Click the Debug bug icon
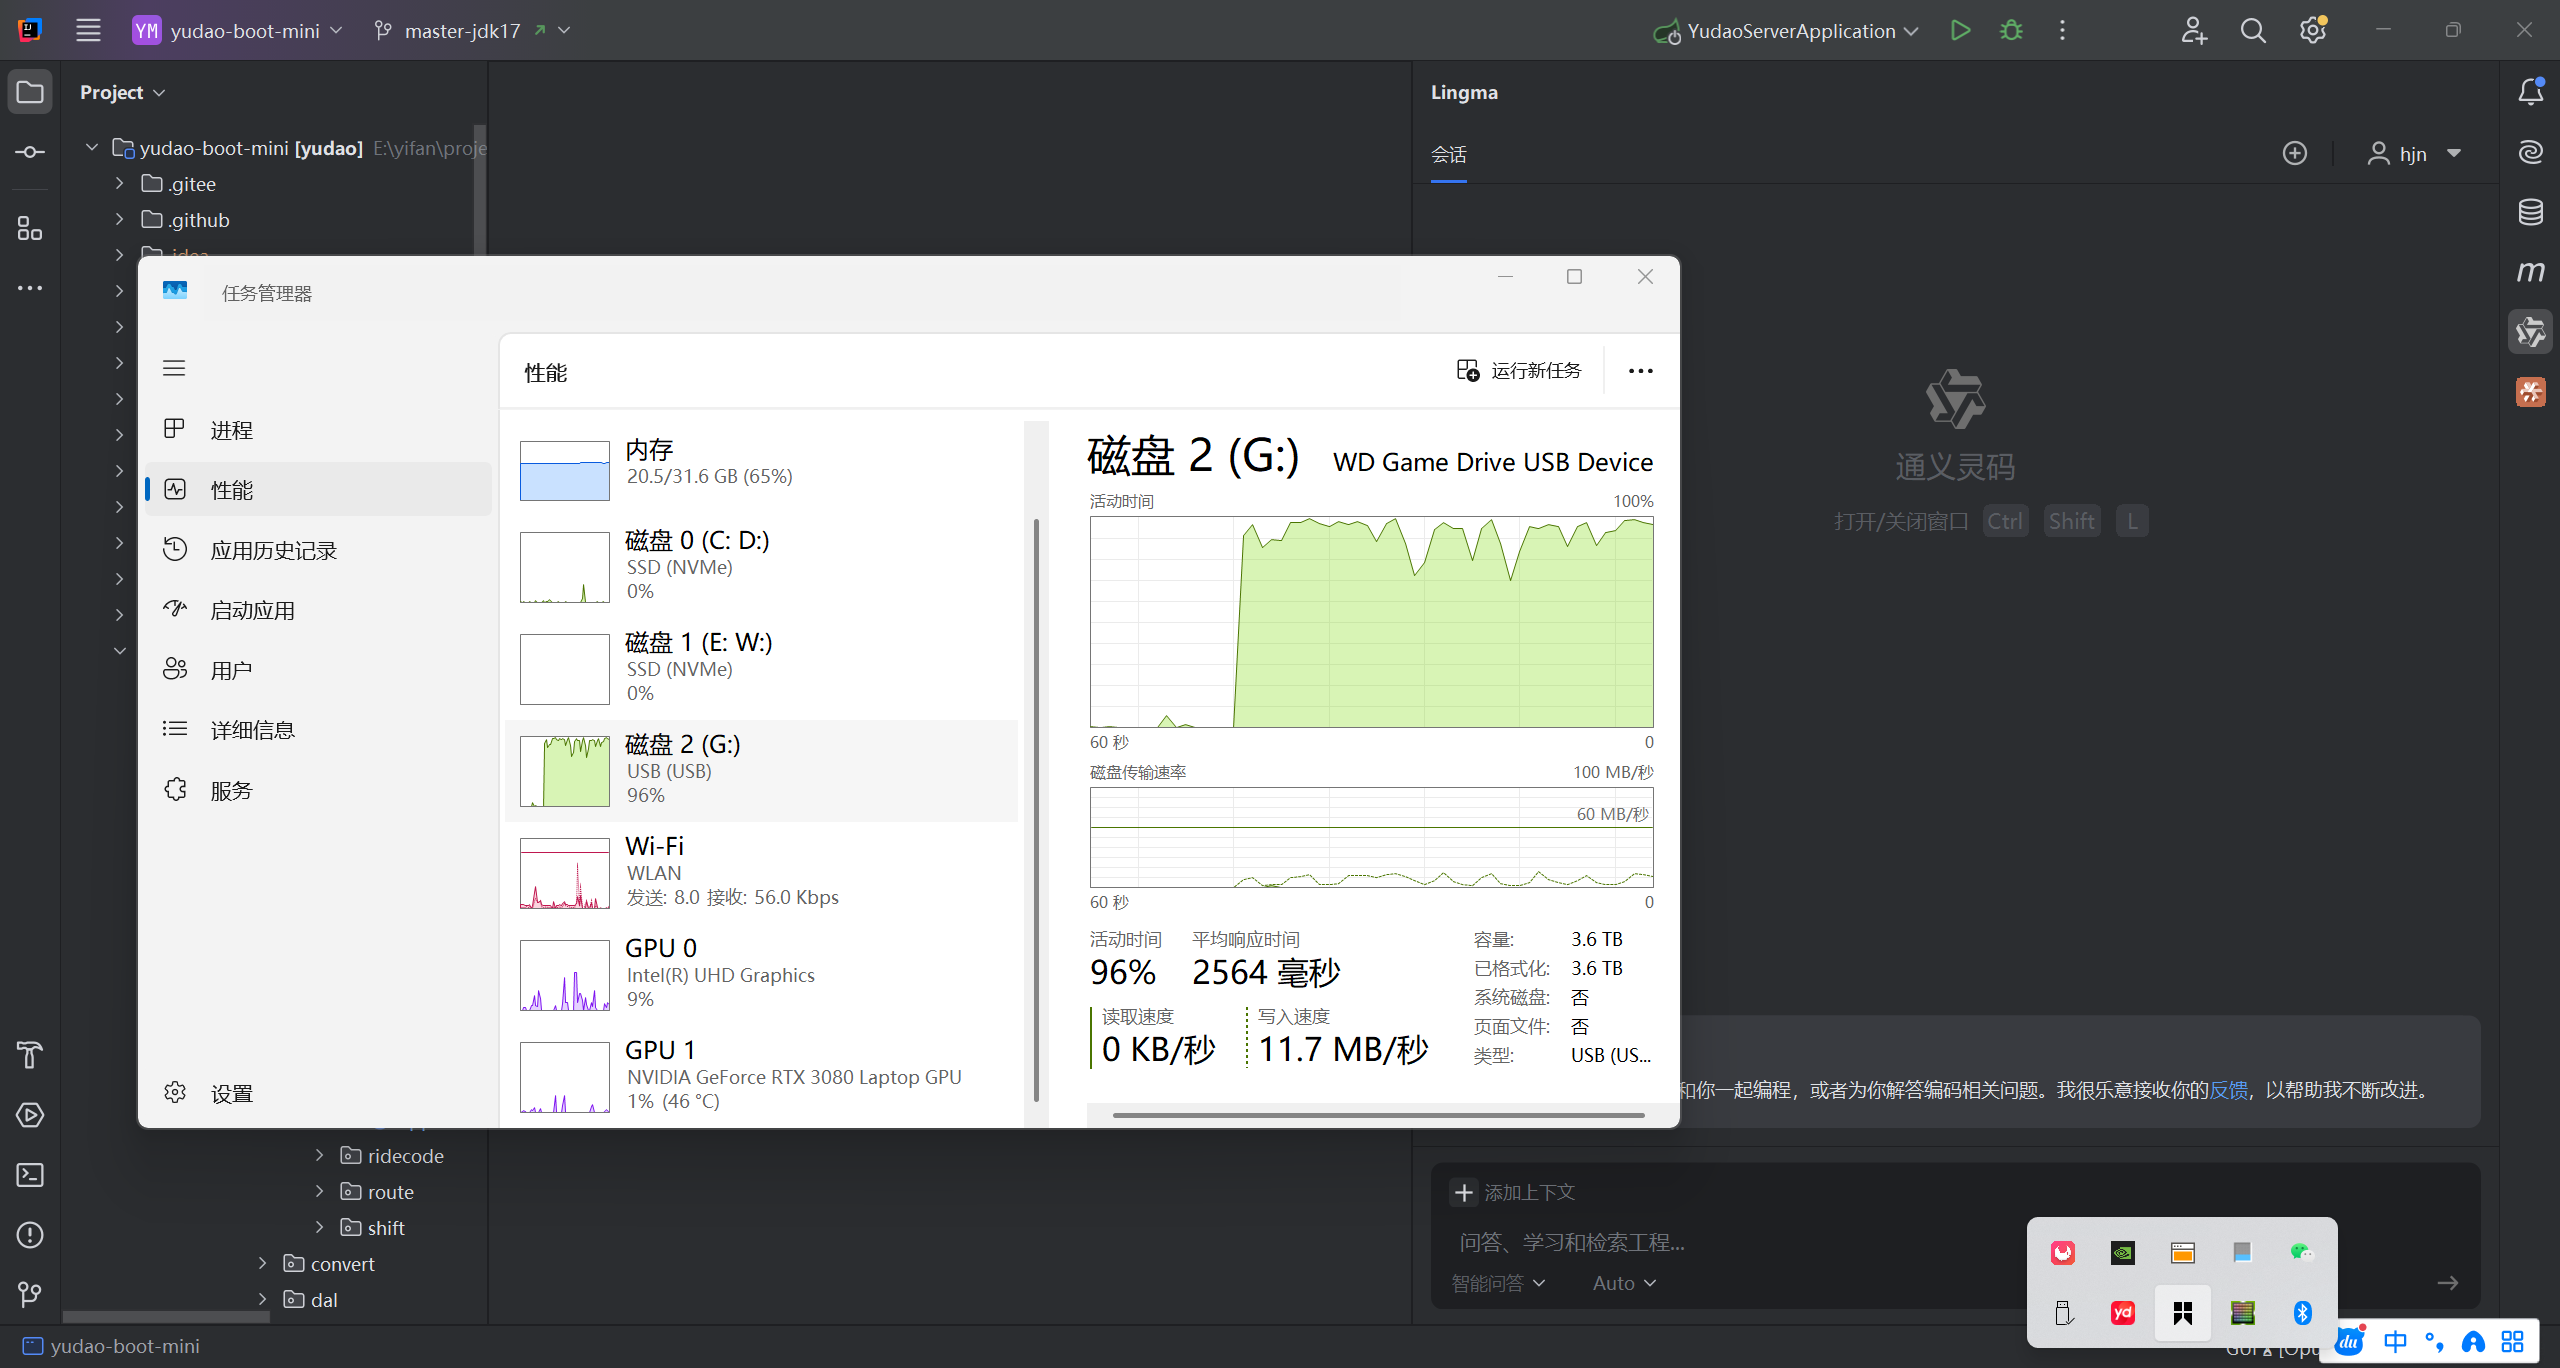 pos(2011,31)
